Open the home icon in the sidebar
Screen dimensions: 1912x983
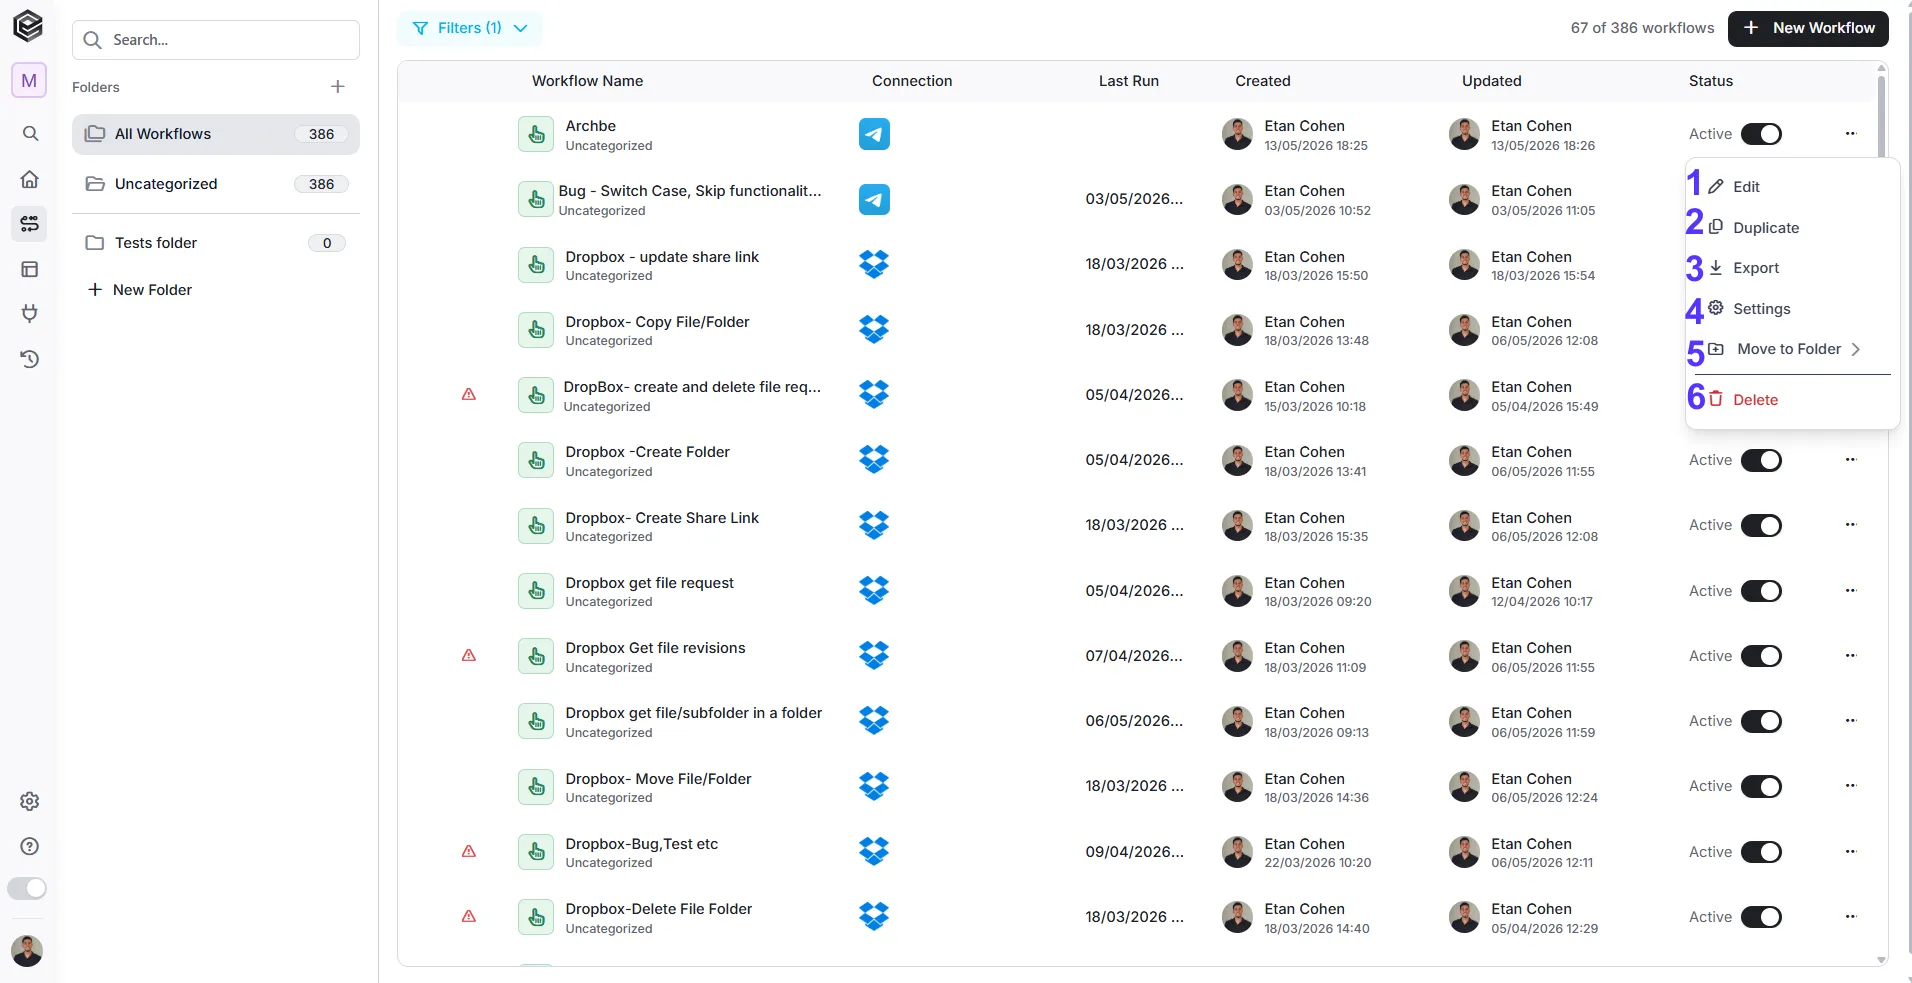pyautogui.click(x=30, y=179)
